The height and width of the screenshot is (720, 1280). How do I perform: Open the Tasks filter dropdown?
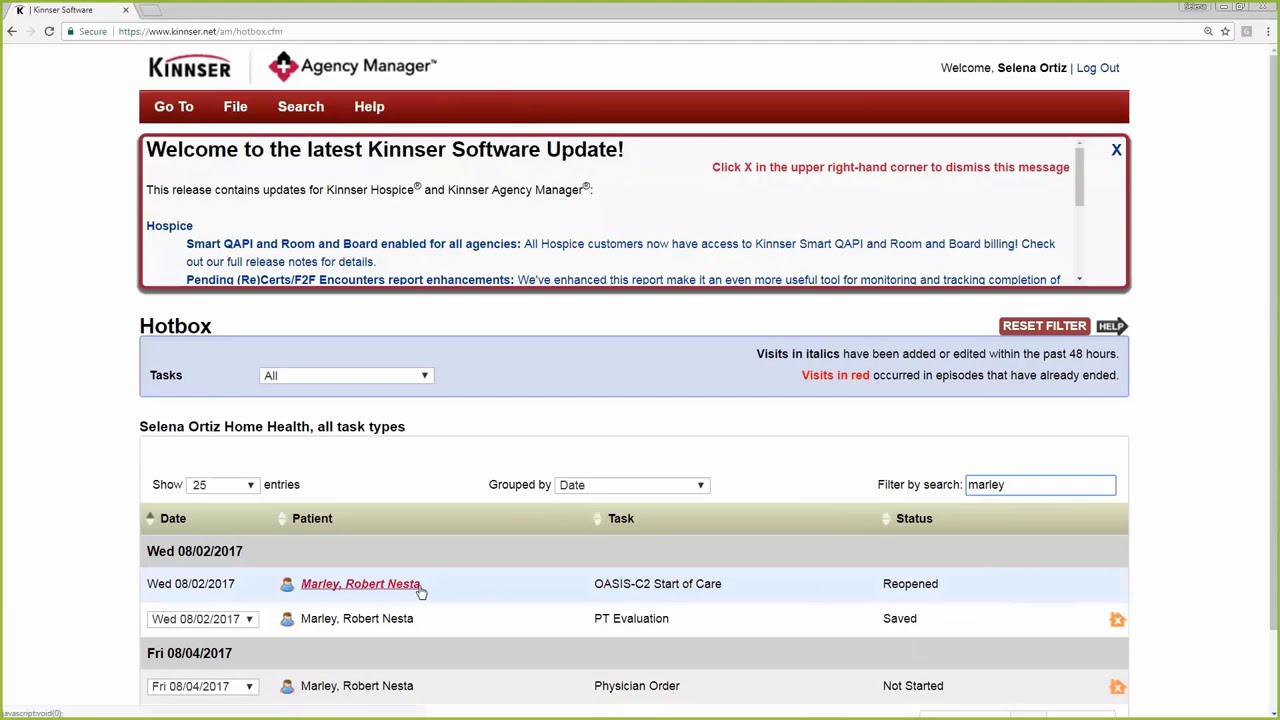[x=346, y=376]
